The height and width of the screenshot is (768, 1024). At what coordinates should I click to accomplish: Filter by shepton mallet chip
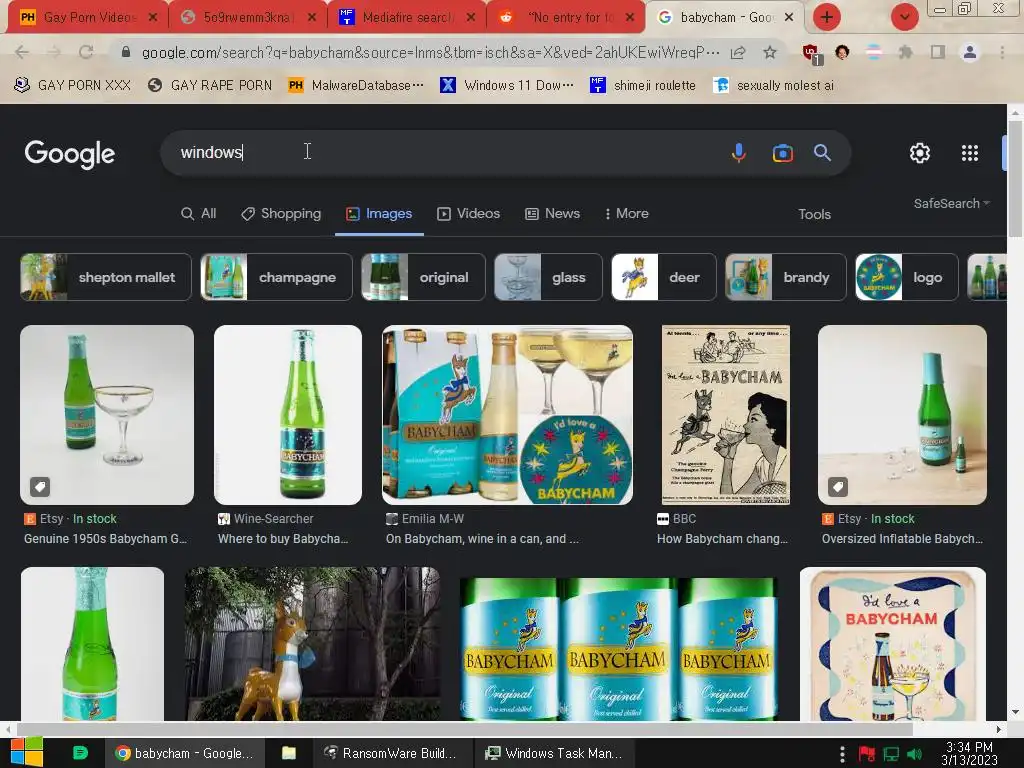(106, 277)
